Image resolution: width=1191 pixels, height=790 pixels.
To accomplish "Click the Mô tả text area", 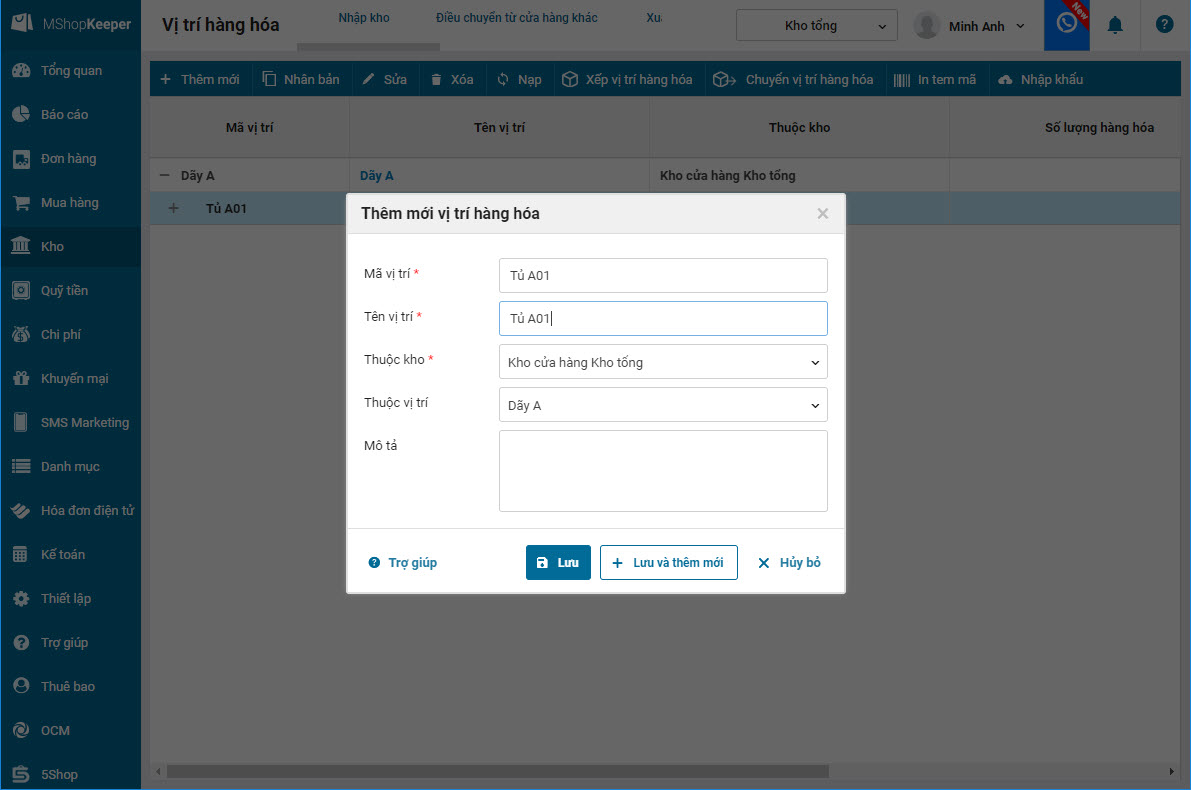I will tap(663, 471).
